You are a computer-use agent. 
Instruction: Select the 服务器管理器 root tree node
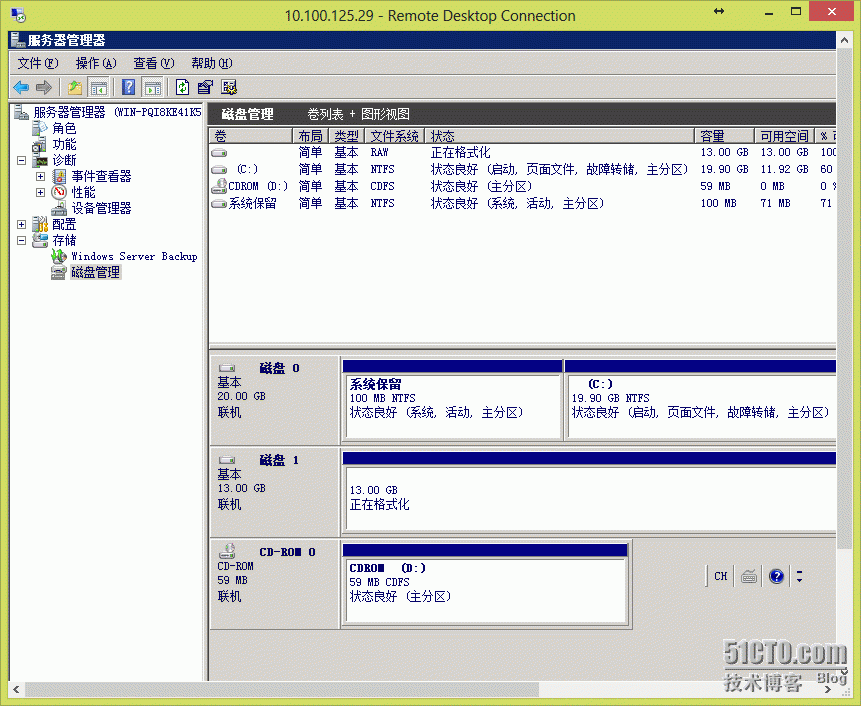pos(117,113)
